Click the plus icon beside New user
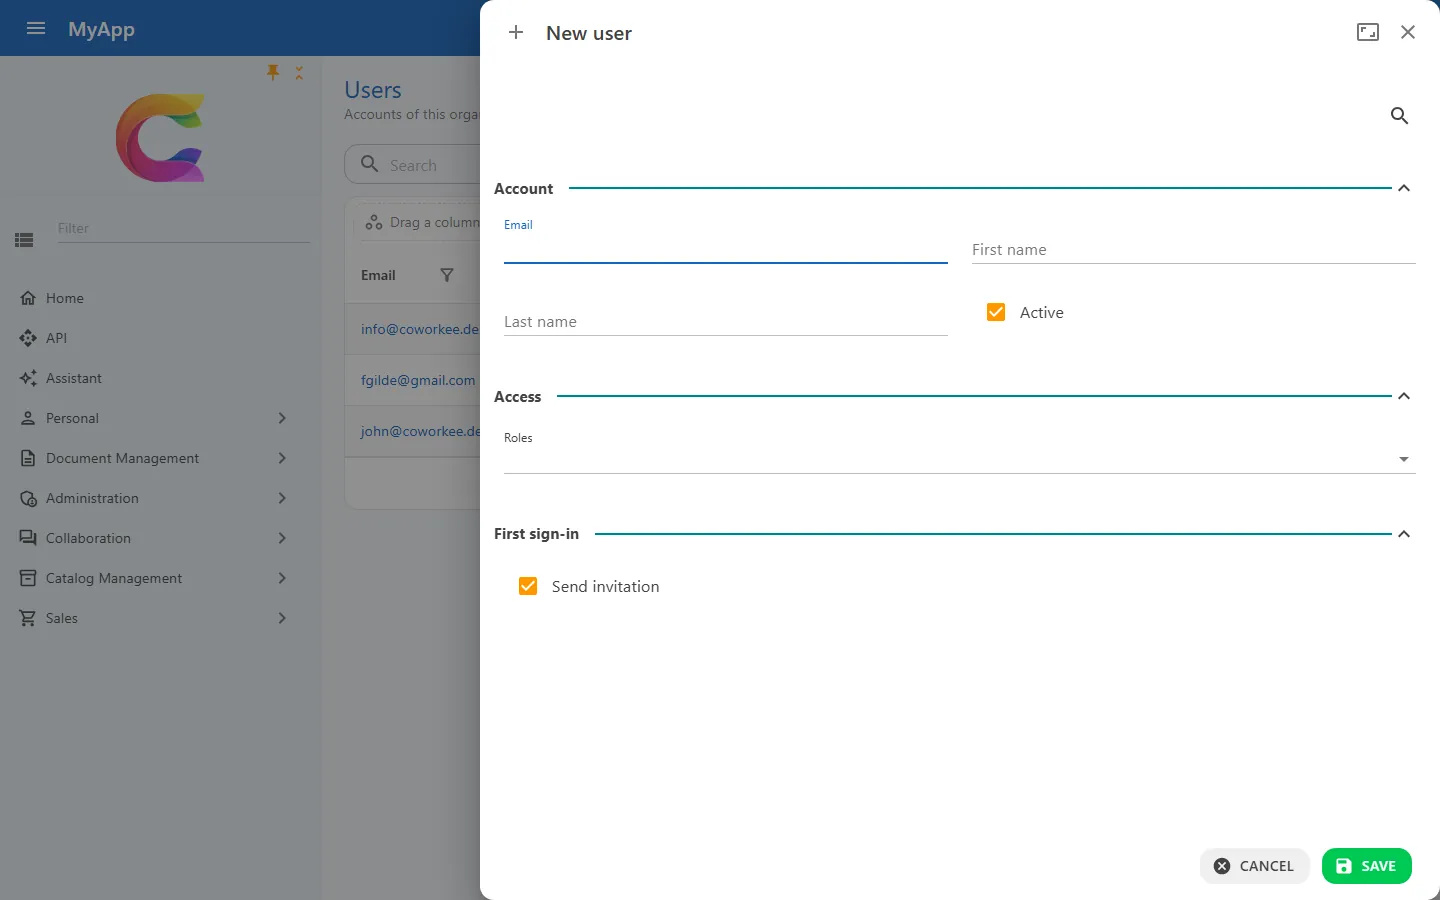 (516, 32)
